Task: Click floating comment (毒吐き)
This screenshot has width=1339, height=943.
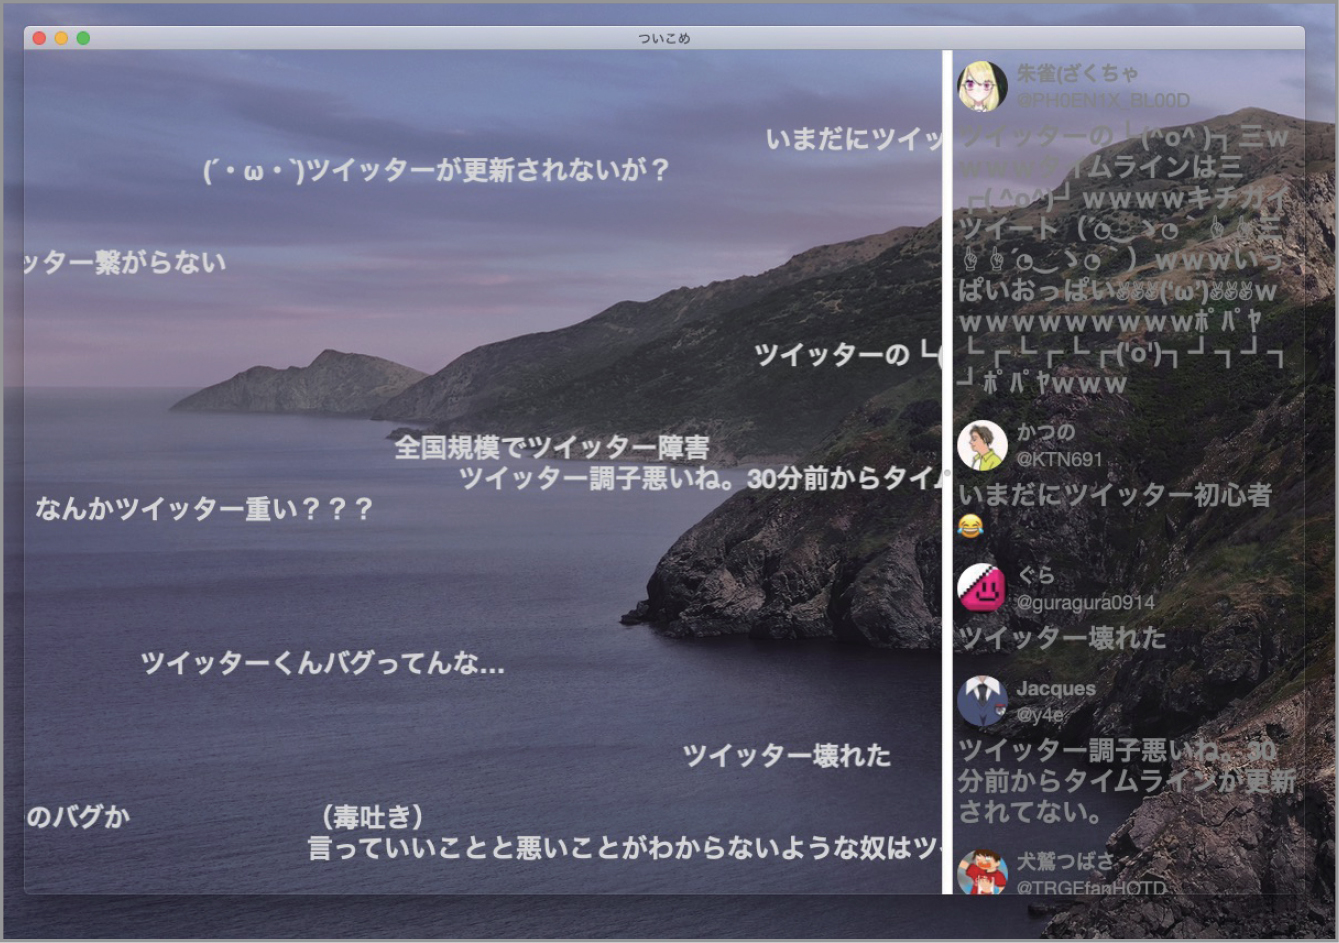Action: [x=372, y=817]
